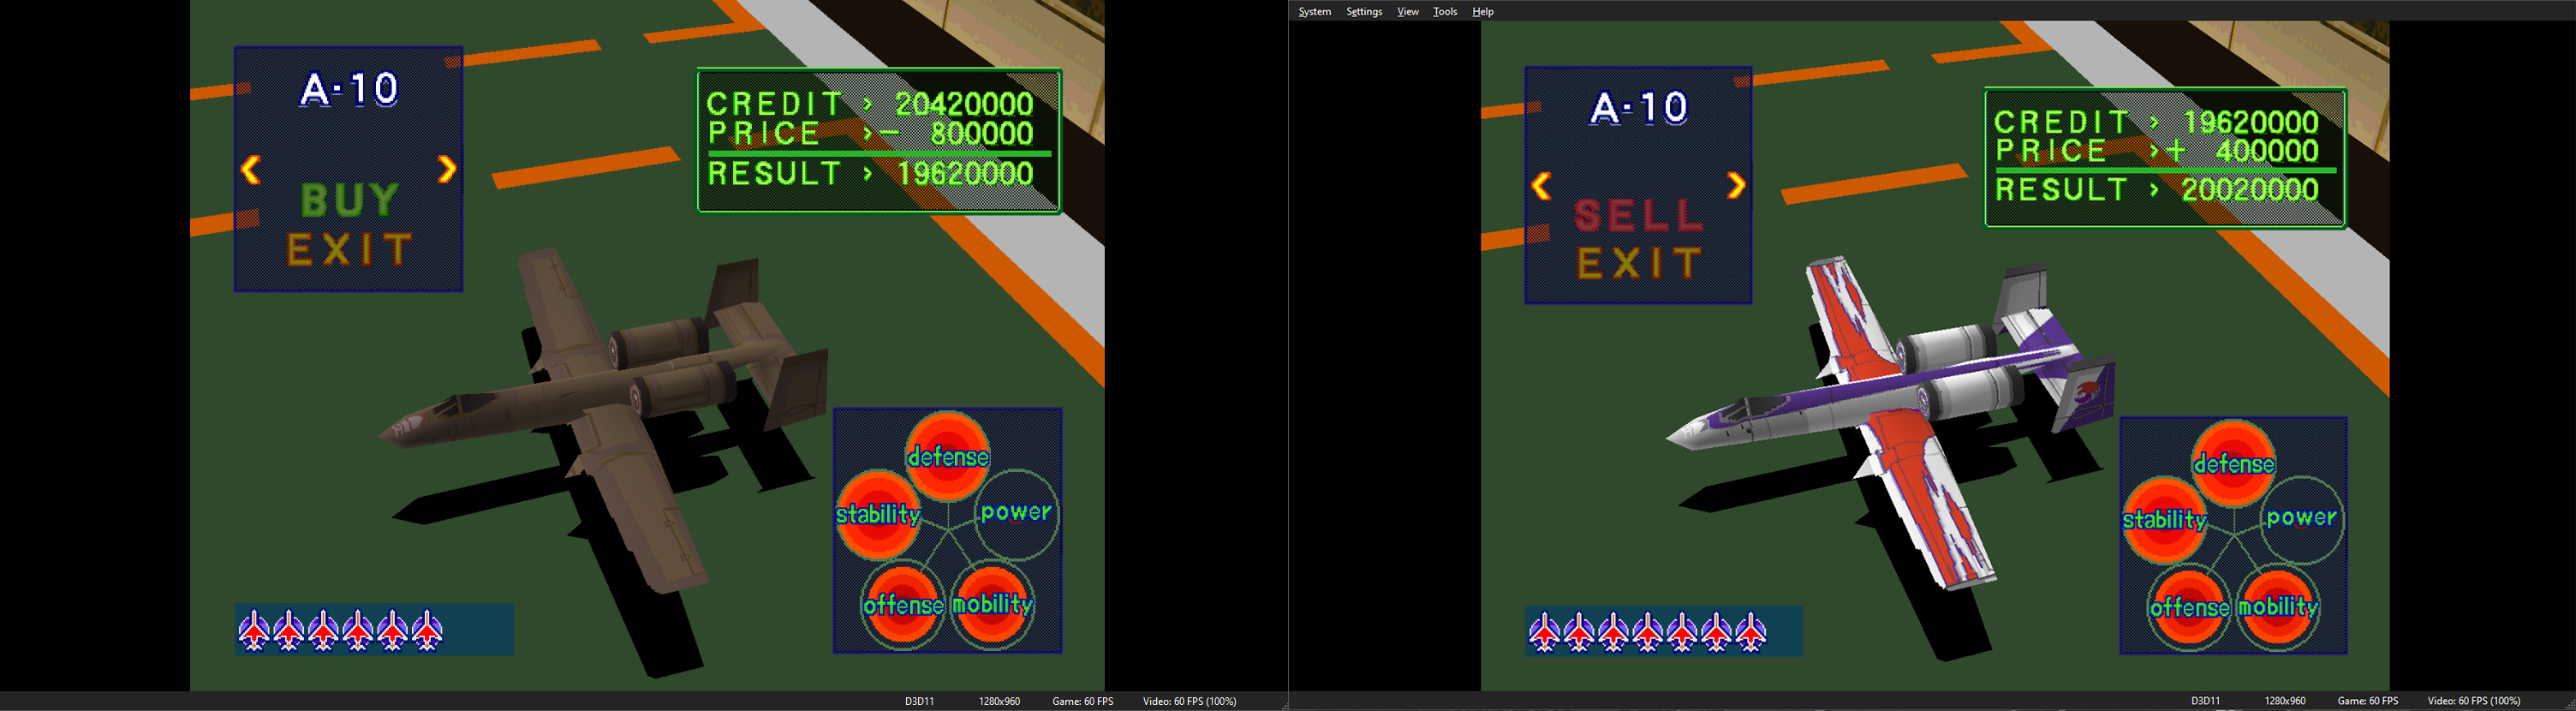Click the A-10 title in SELL window
The height and width of the screenshot is (711, 2576).
pos(1639,107)
